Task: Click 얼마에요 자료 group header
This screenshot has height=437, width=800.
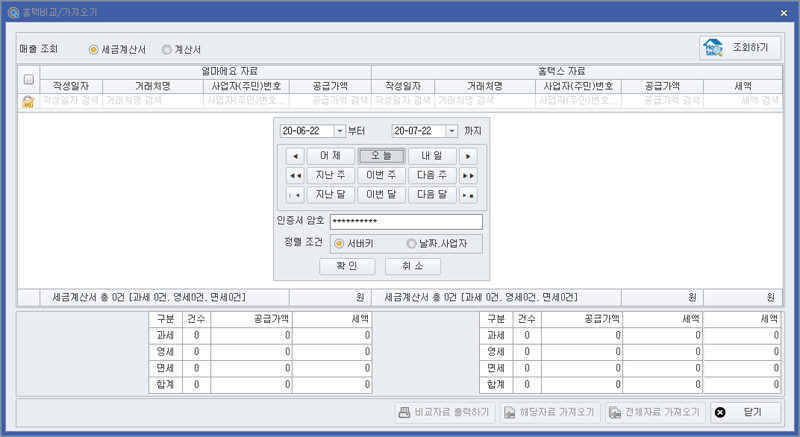Action: [x=206, y=72]
